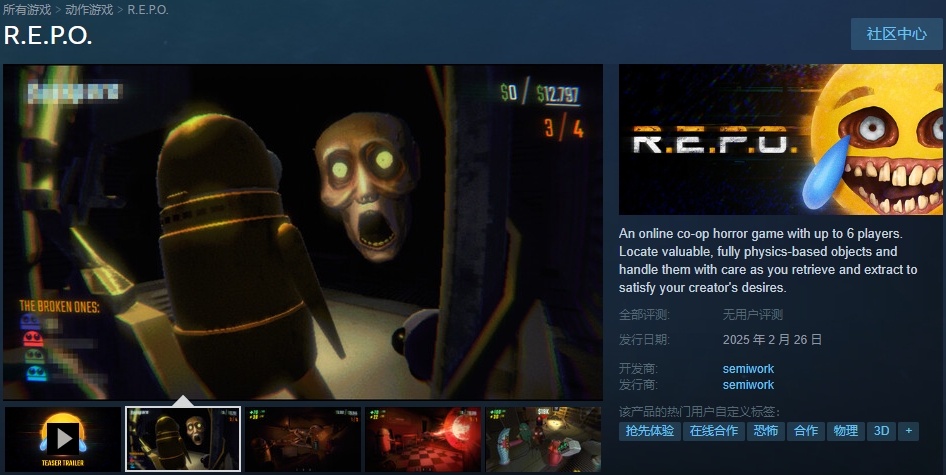Click the 全部评测 label
The width and height of the screenshot is (946, 475).
(x=644, y=314)
